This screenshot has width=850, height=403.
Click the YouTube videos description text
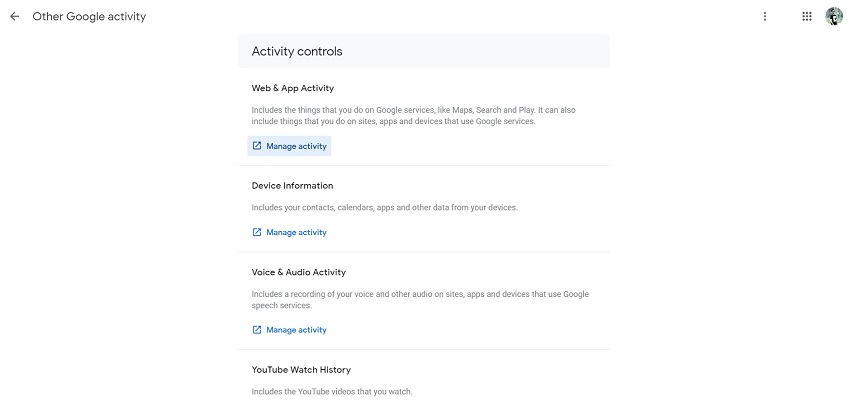coord(332,391)
